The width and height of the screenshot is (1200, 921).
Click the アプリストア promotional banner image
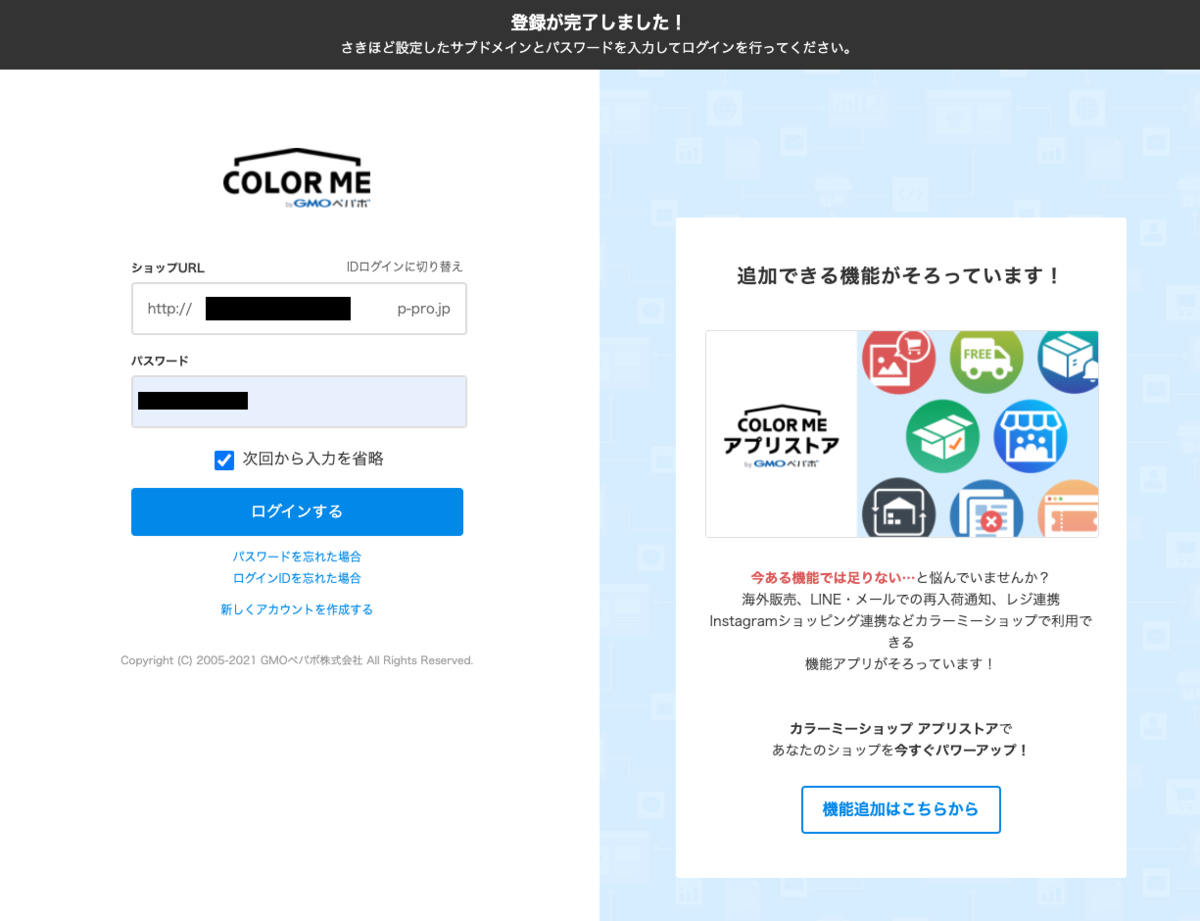coord(902,433)
